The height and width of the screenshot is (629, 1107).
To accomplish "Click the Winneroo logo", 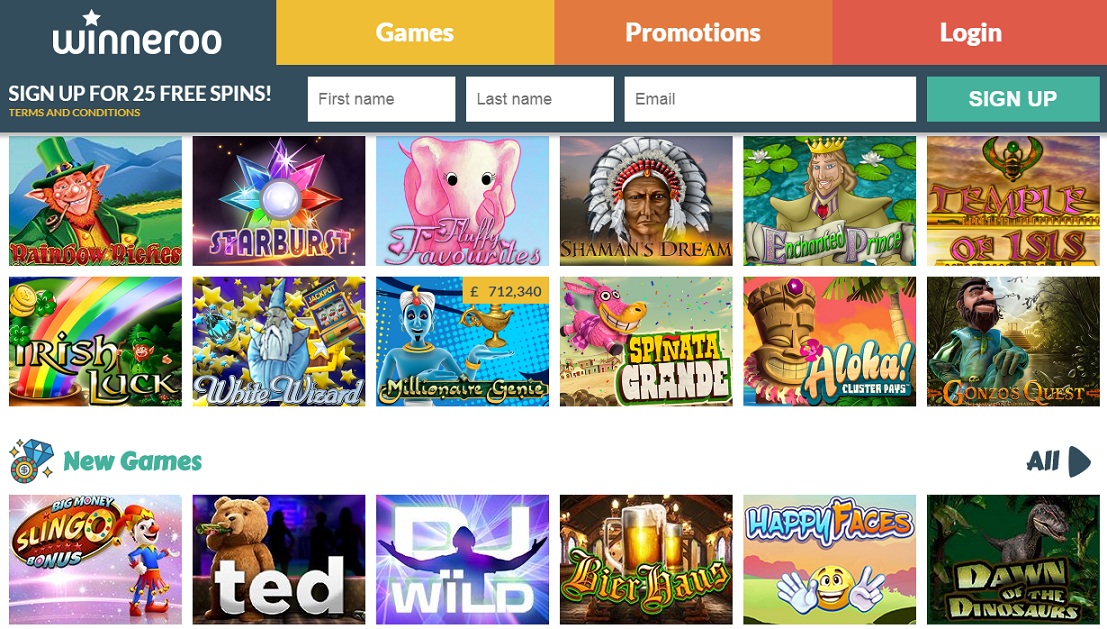I will 137,33.
